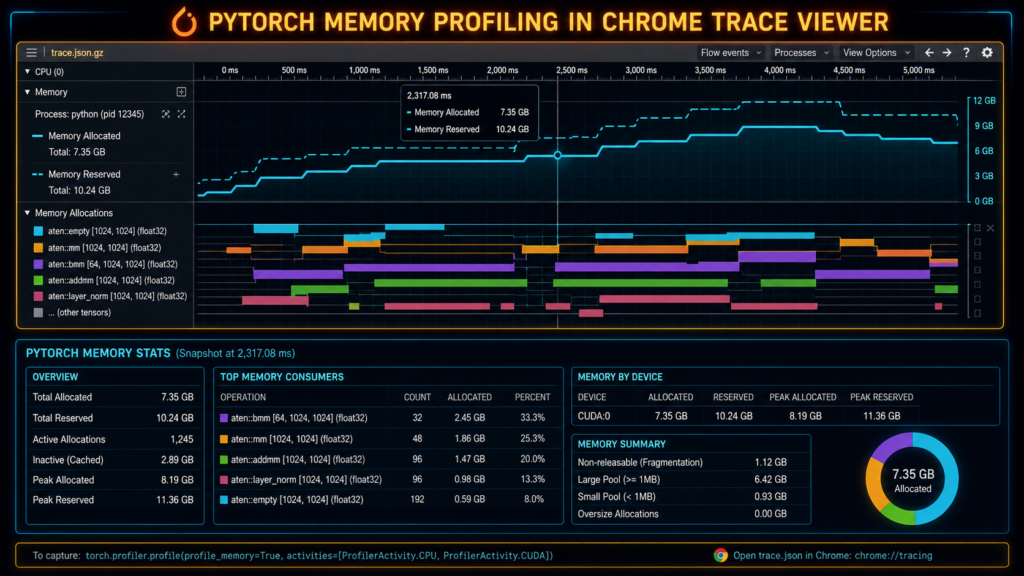Click the 2,500 ms tick on time ruler
Image resolution: width=1024 pixels, height=576 pixels.
(x=571, y=70)
